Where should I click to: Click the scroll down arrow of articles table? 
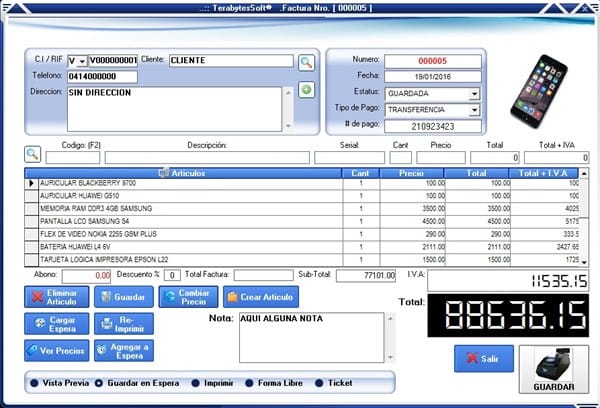[x=584, y=262]
